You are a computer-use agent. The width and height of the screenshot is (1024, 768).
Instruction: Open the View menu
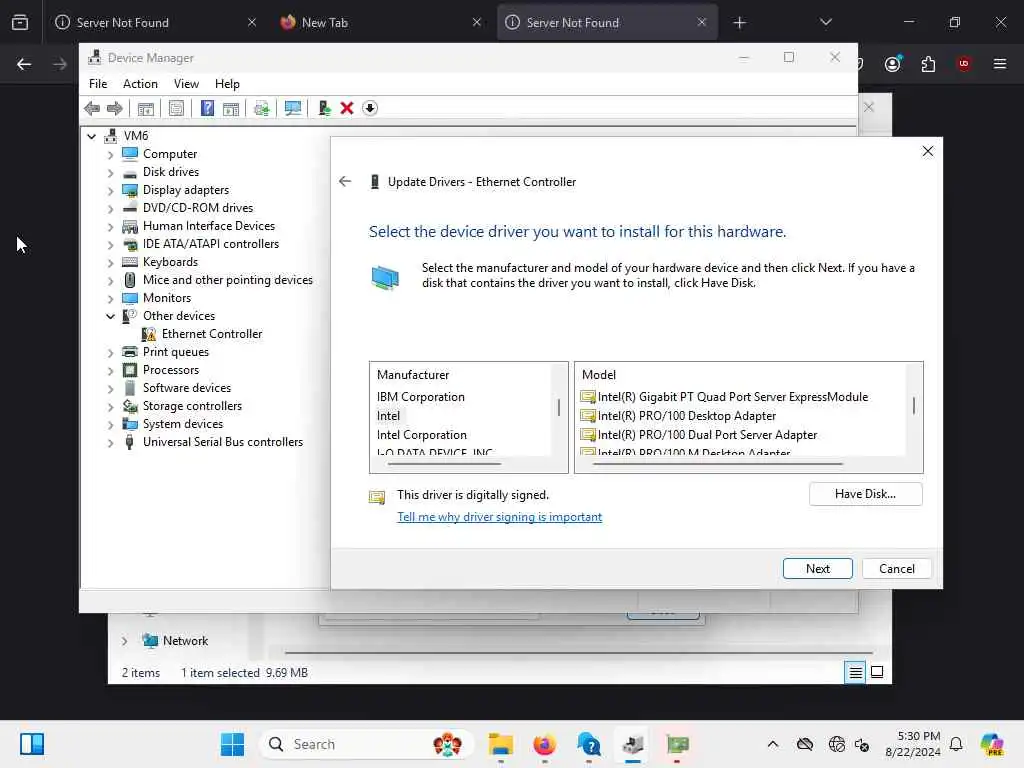[x=186, y=84]
